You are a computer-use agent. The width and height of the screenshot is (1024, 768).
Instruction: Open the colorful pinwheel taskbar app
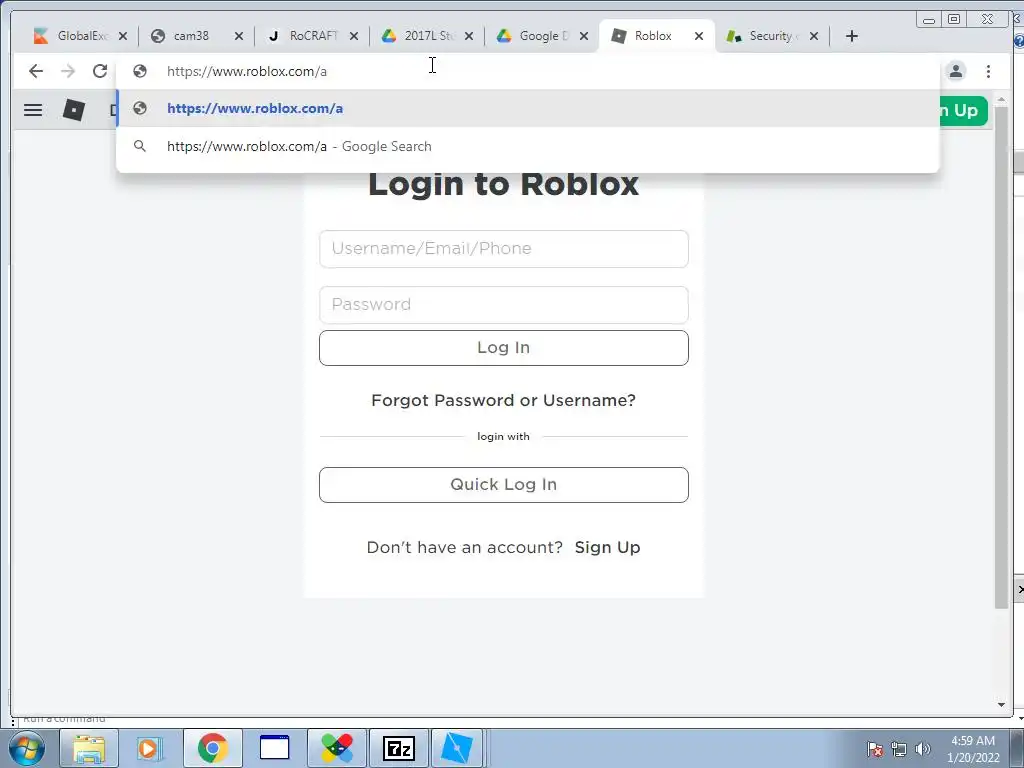(337, 748)
